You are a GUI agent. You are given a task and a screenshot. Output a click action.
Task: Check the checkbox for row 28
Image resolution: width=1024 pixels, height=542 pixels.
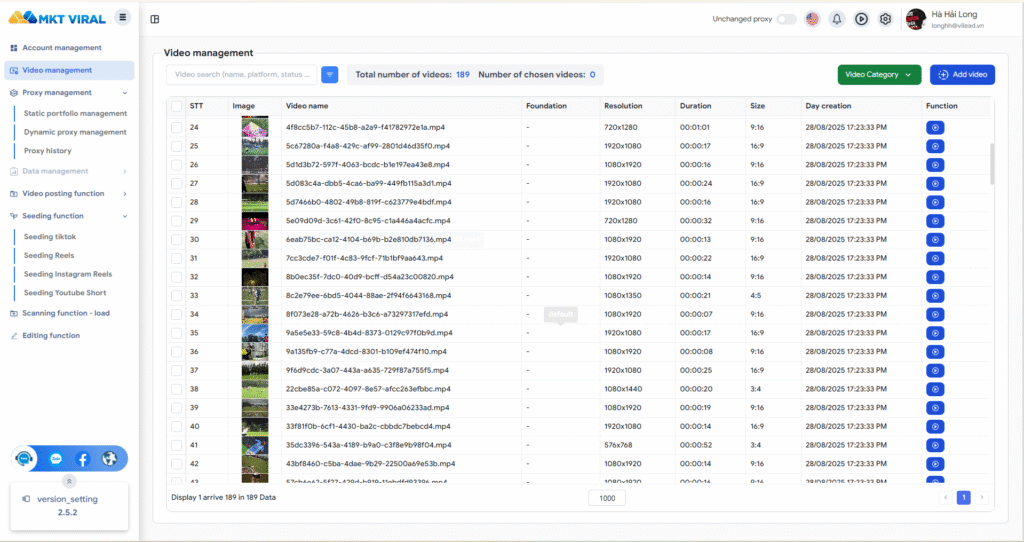point(176,202)
